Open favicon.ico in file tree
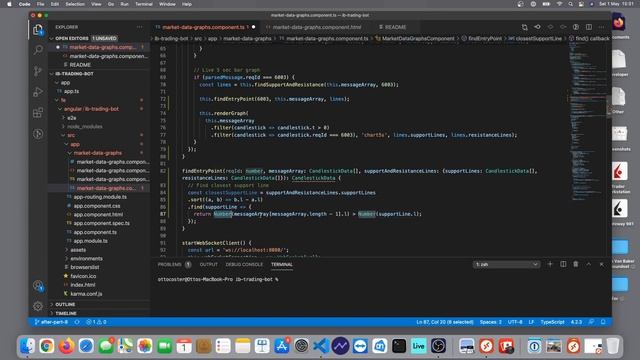The width and height of the screenshot is (640, 360). (x=83, y=276)
